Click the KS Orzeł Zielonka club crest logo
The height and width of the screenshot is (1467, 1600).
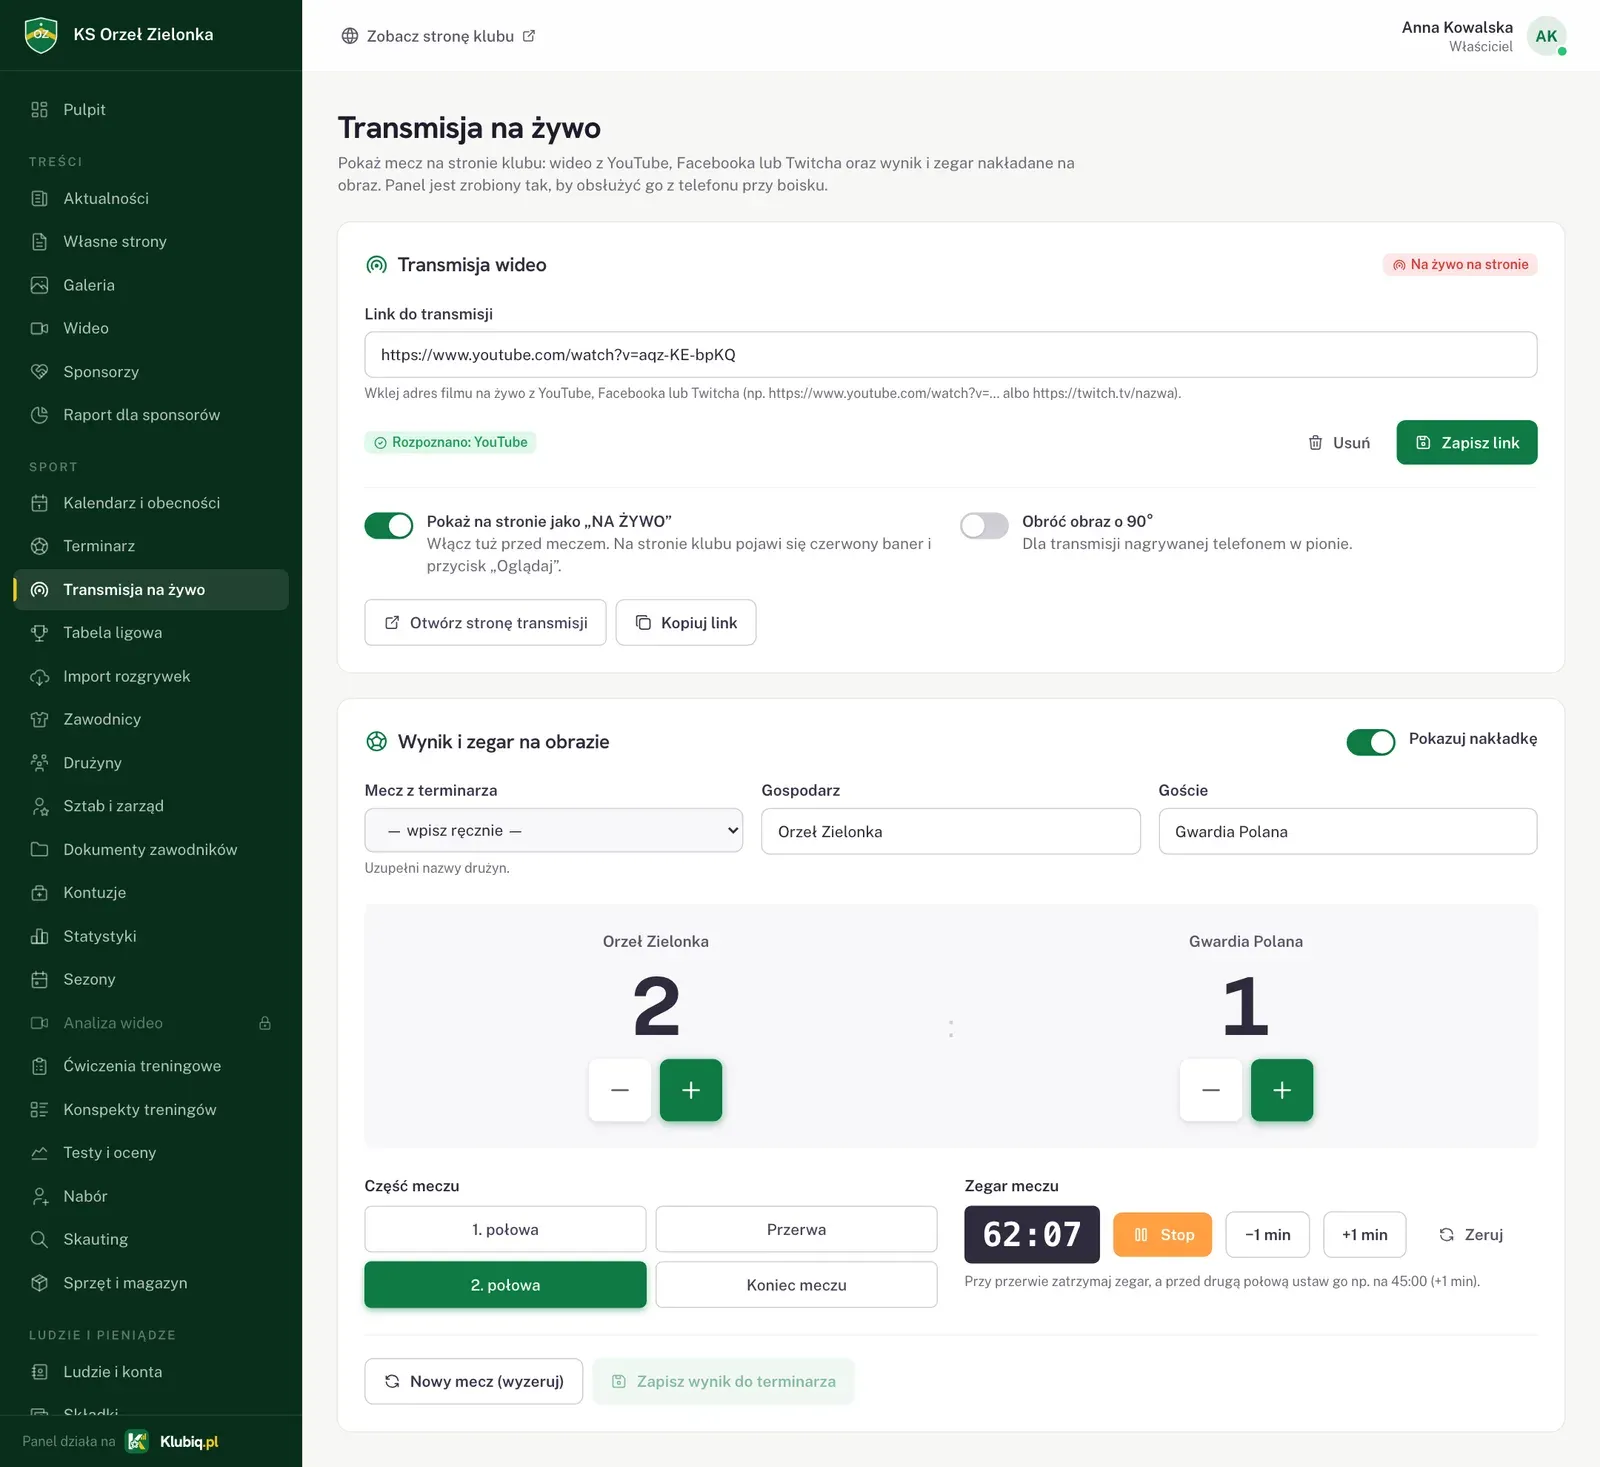41,35
